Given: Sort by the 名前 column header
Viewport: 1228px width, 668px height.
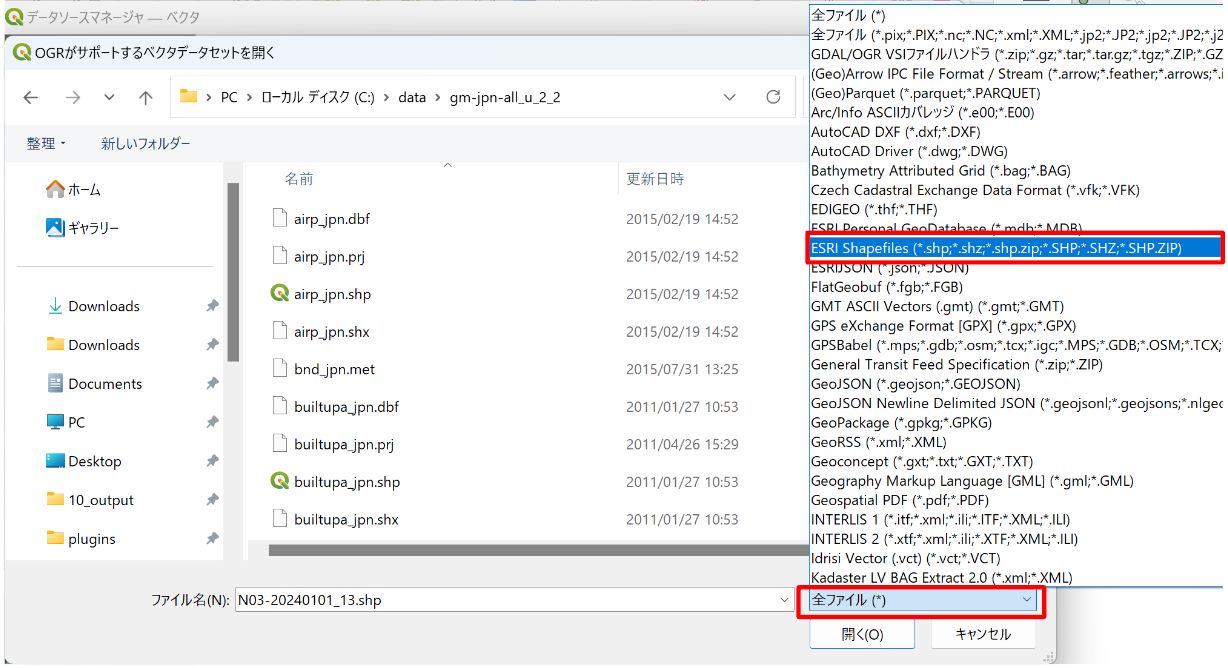Looking at the screenshot, I should (x=299, y=179).
